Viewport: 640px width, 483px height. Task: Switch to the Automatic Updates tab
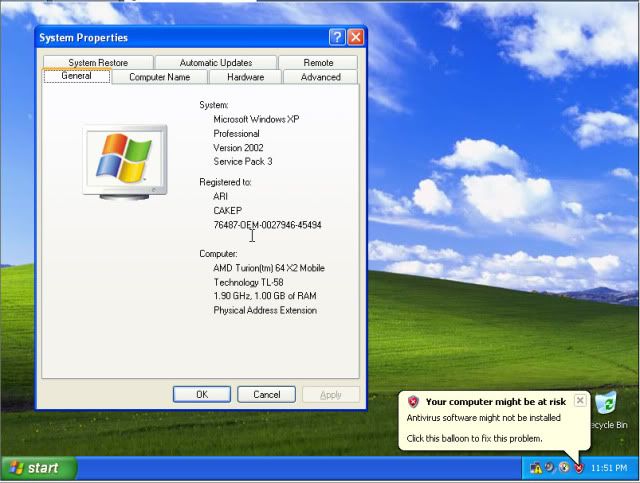pyautogui.click(x=216, y=62)
